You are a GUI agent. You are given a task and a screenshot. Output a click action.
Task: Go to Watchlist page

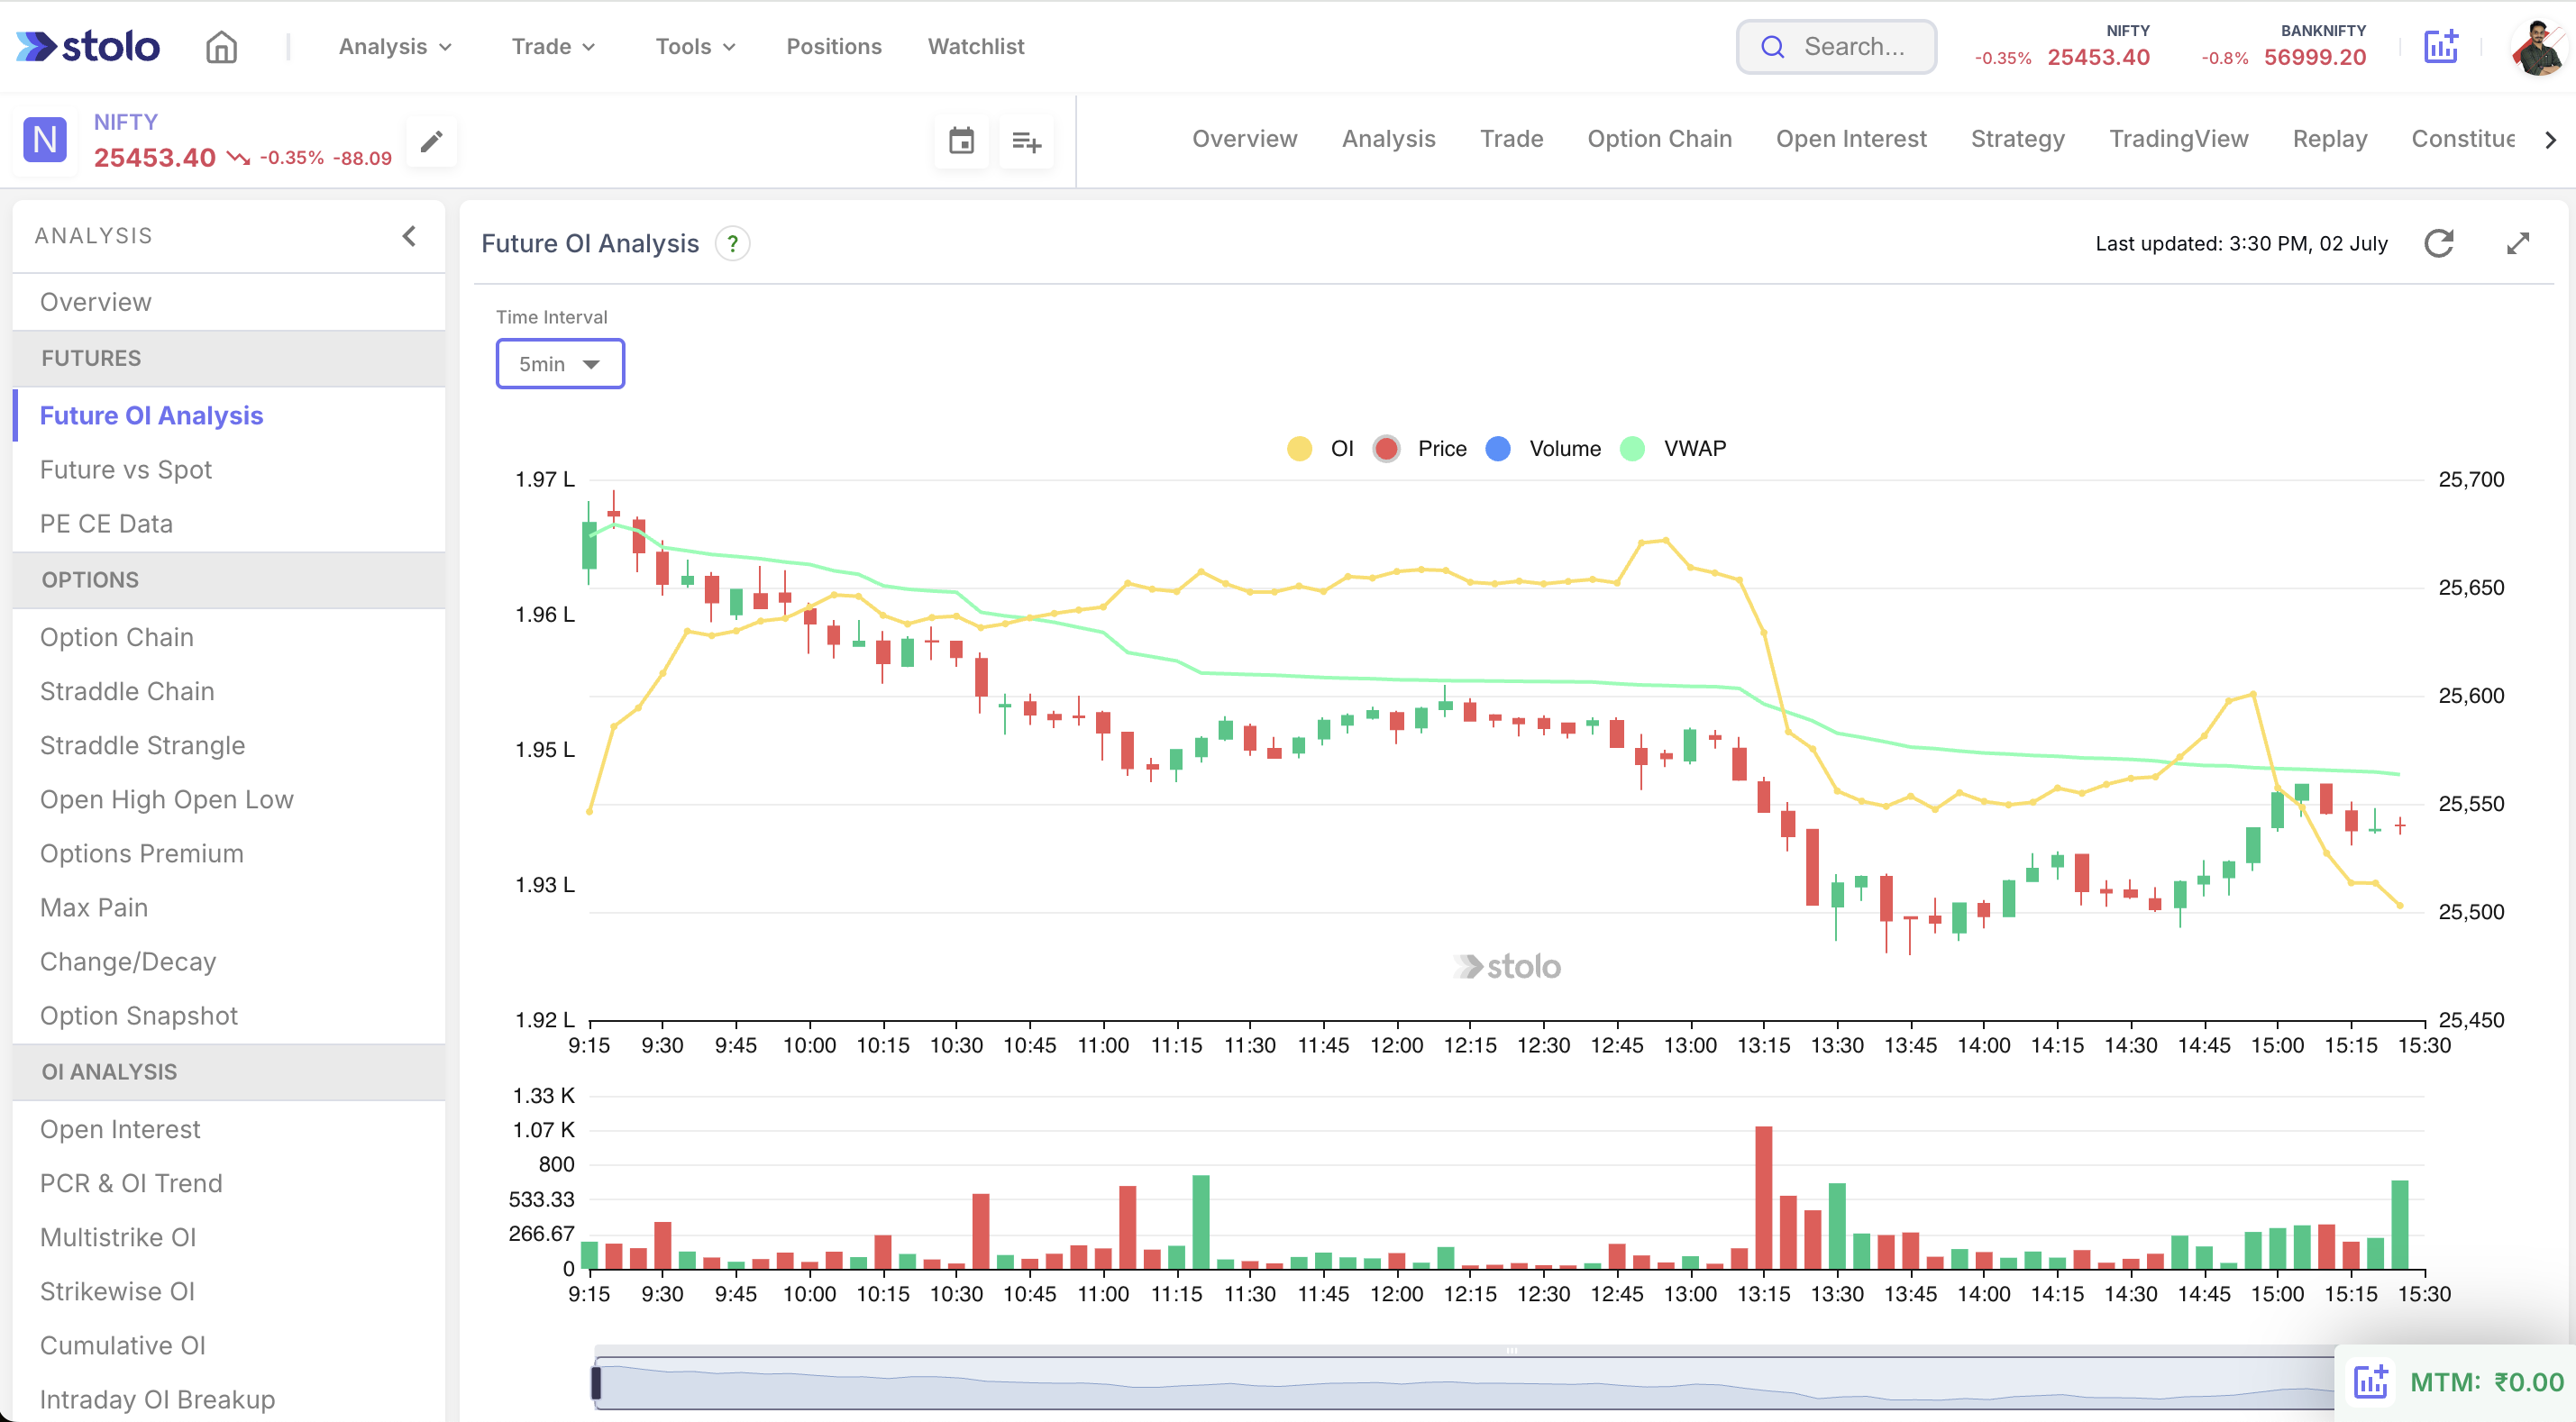click(975, 46)
